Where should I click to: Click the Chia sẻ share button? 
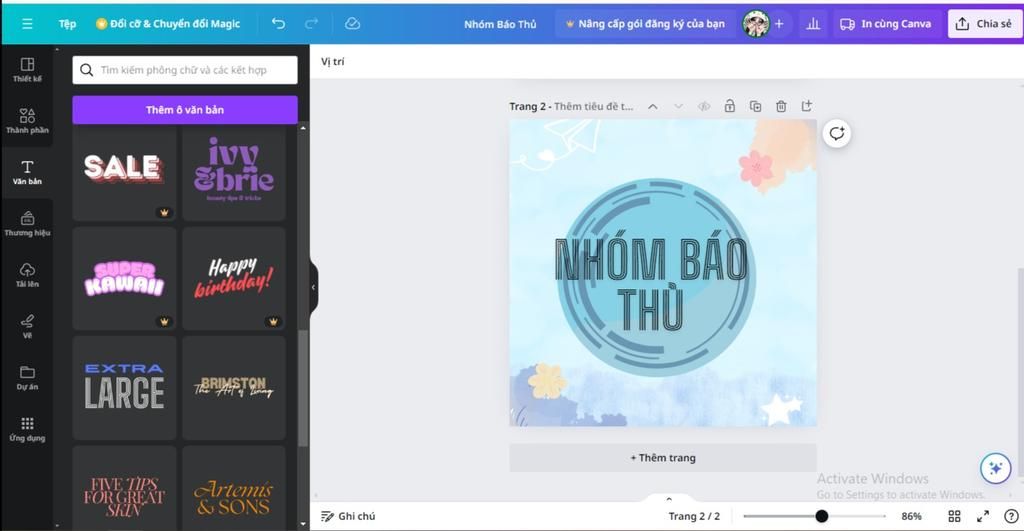(984, 24)
